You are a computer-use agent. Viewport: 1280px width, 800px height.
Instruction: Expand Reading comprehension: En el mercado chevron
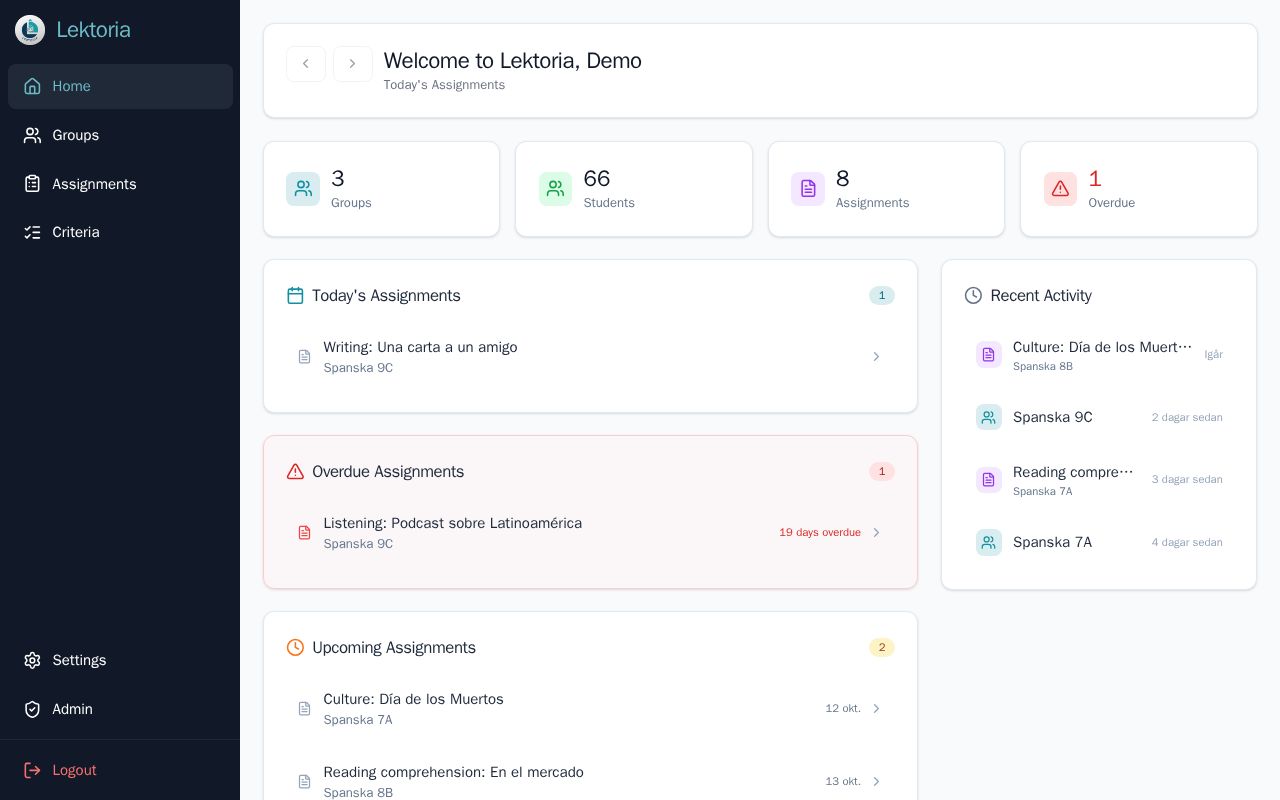(x=876, y=782)
